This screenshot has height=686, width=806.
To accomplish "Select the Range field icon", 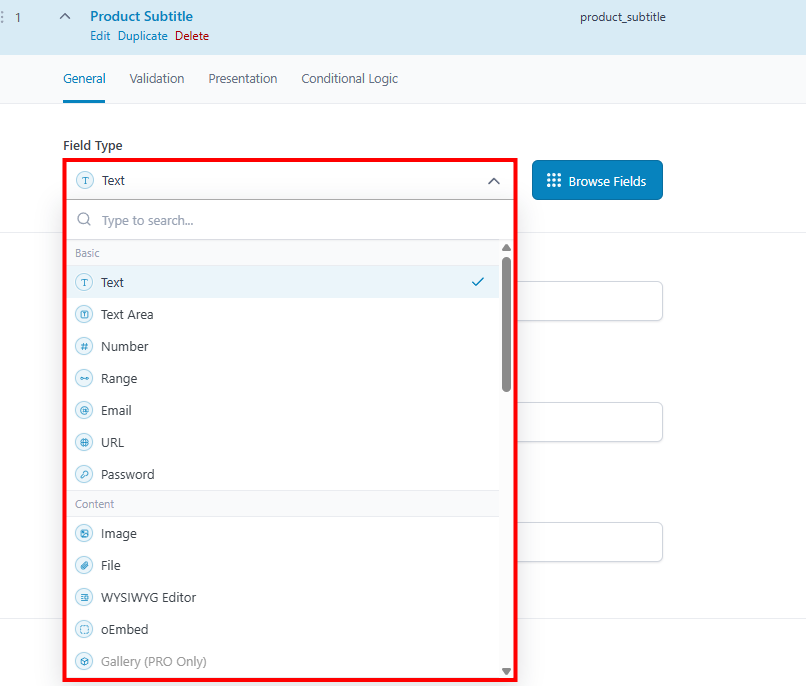I will tap(84, 378).
